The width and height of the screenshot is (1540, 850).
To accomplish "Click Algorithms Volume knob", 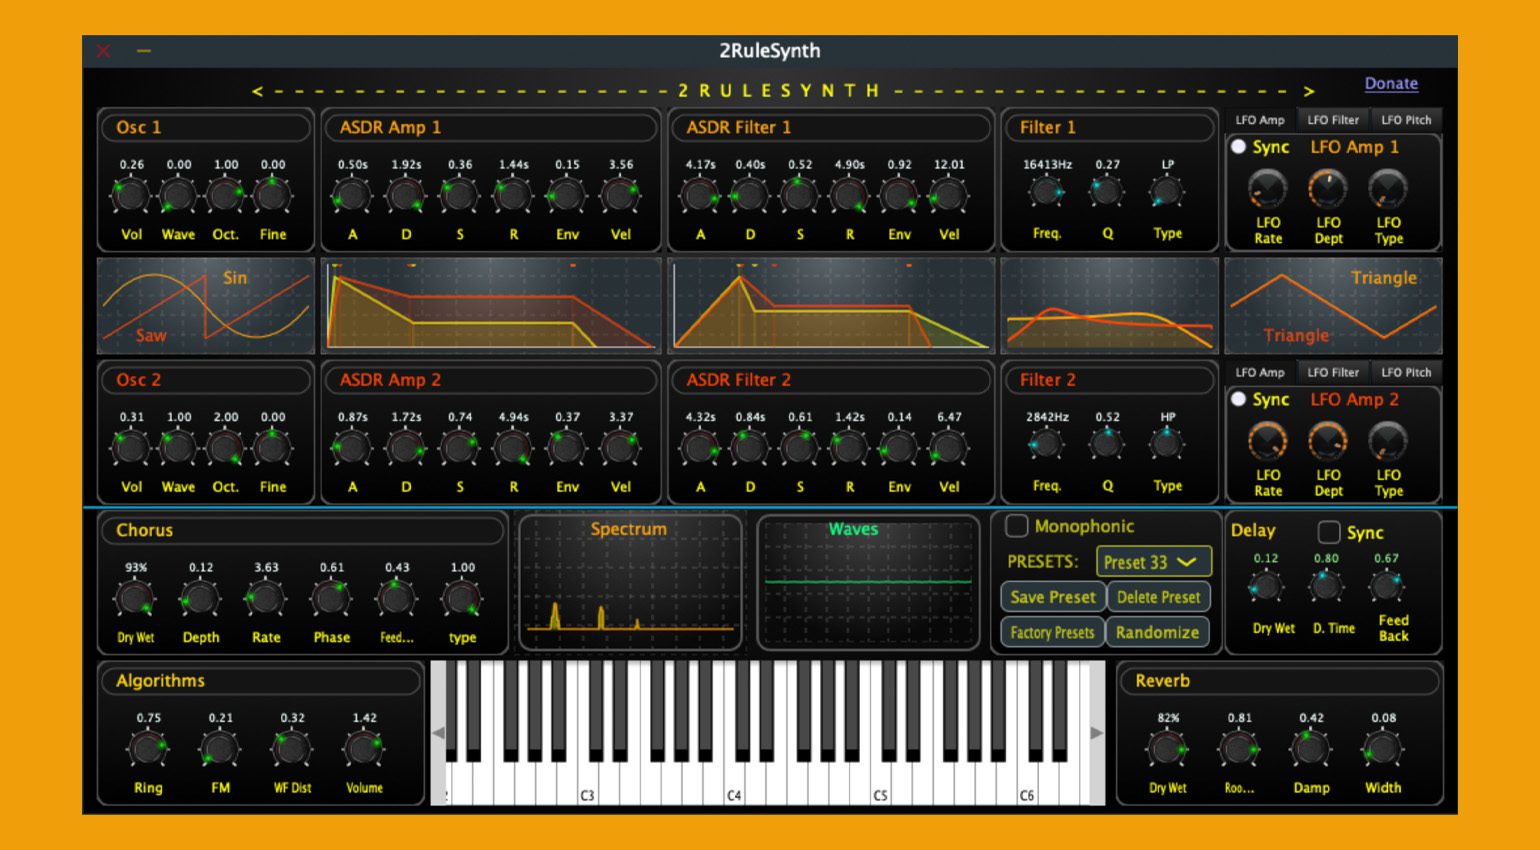I will (x=364, y=748).
